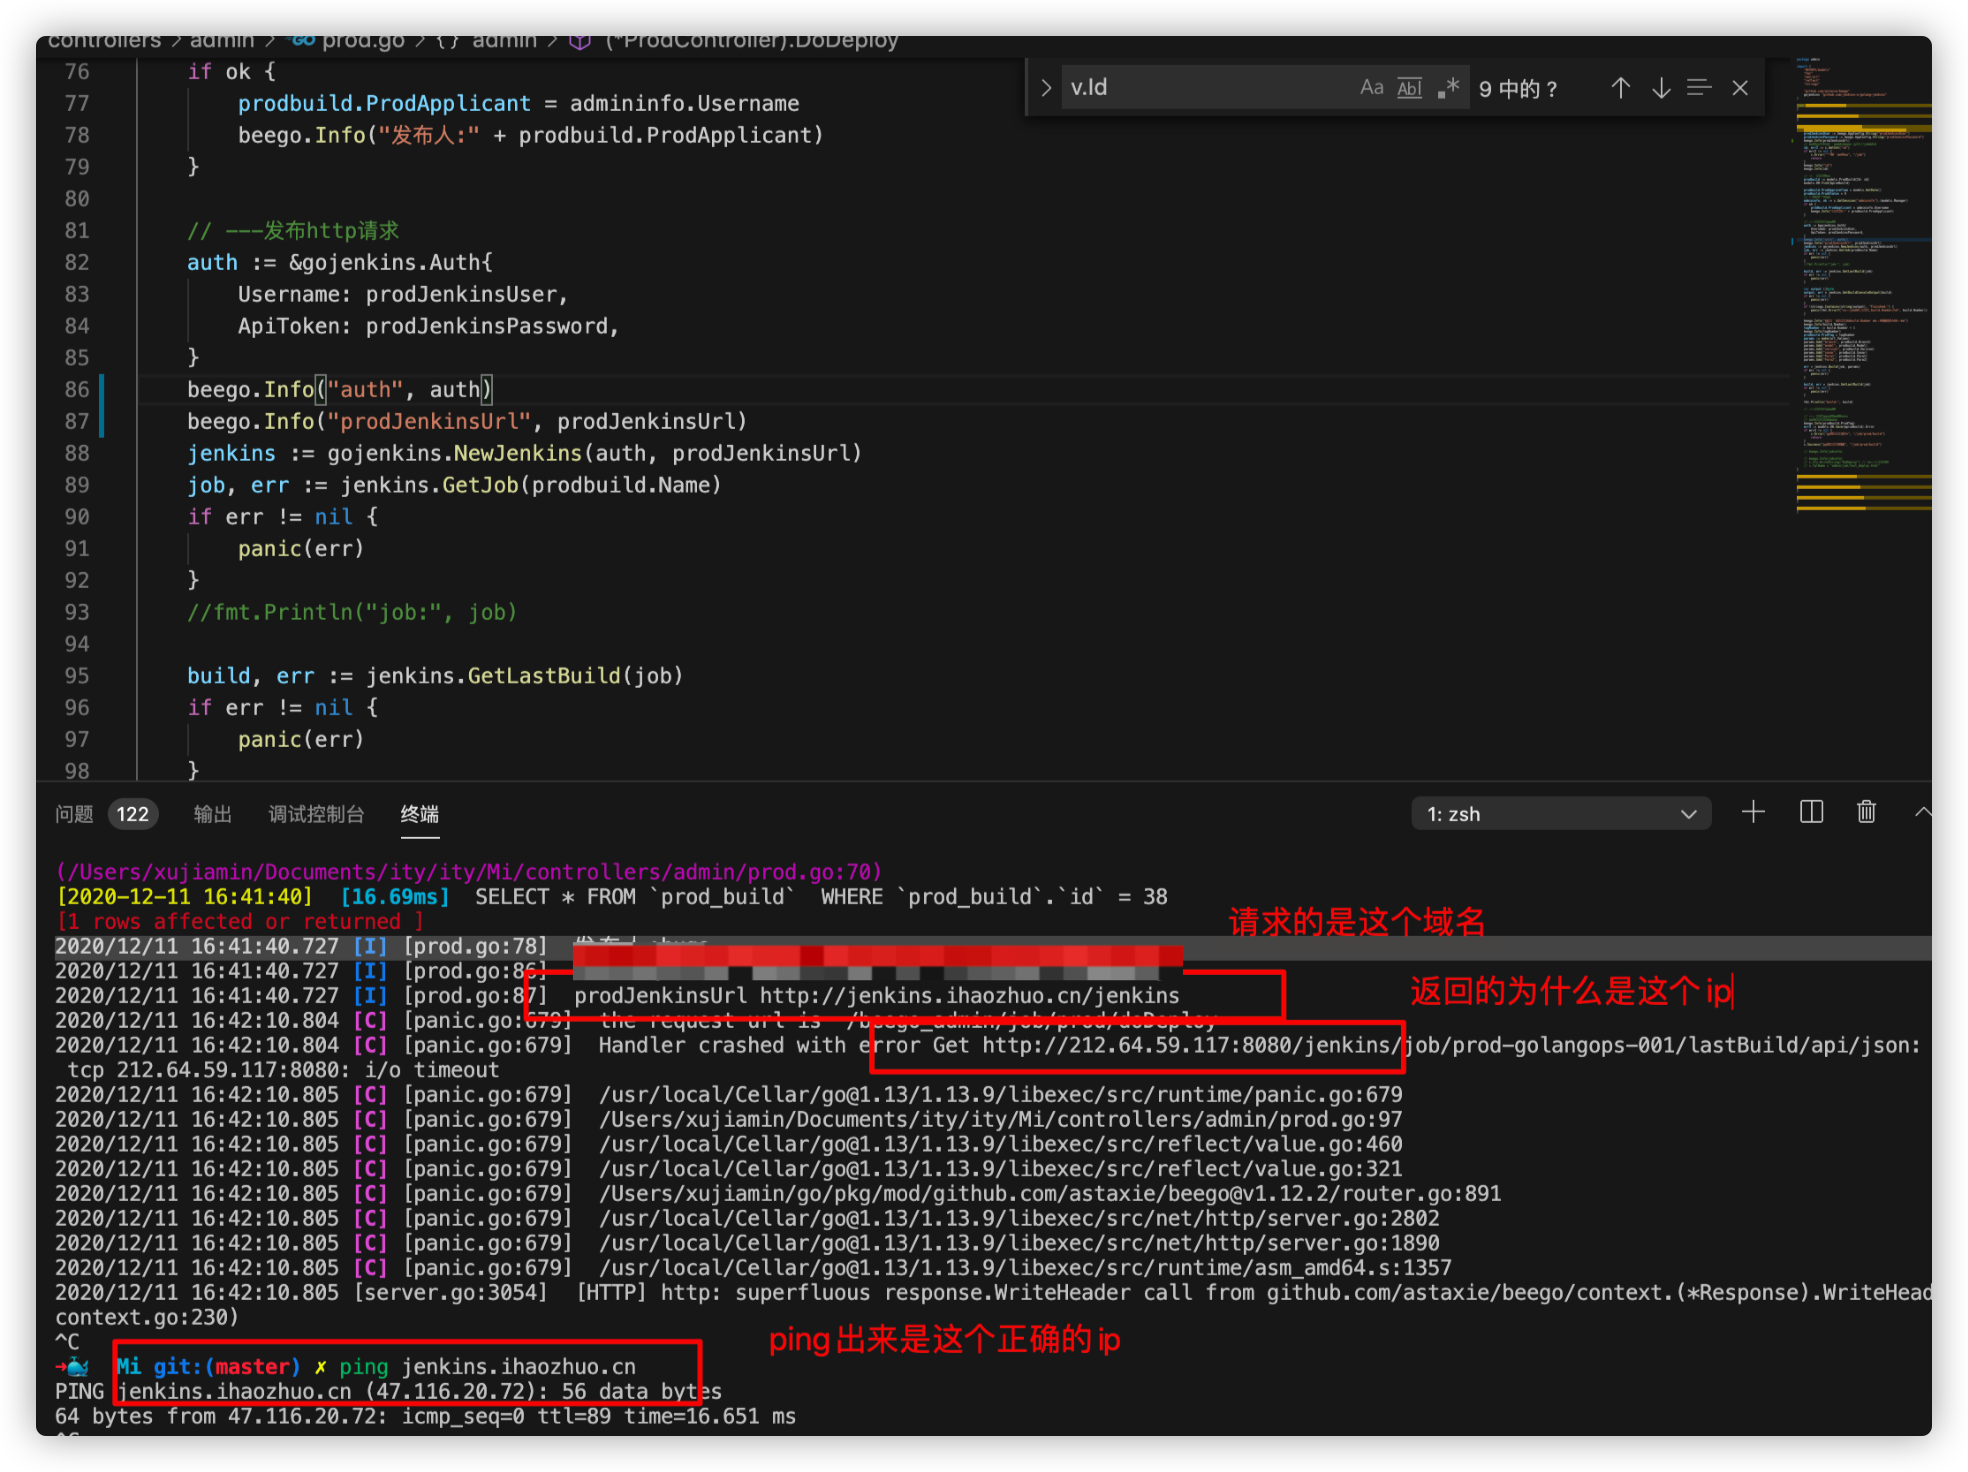Switch to the 输出 output tab
The width and height of the screenshot is (1968, 1472).
[212, 814]
